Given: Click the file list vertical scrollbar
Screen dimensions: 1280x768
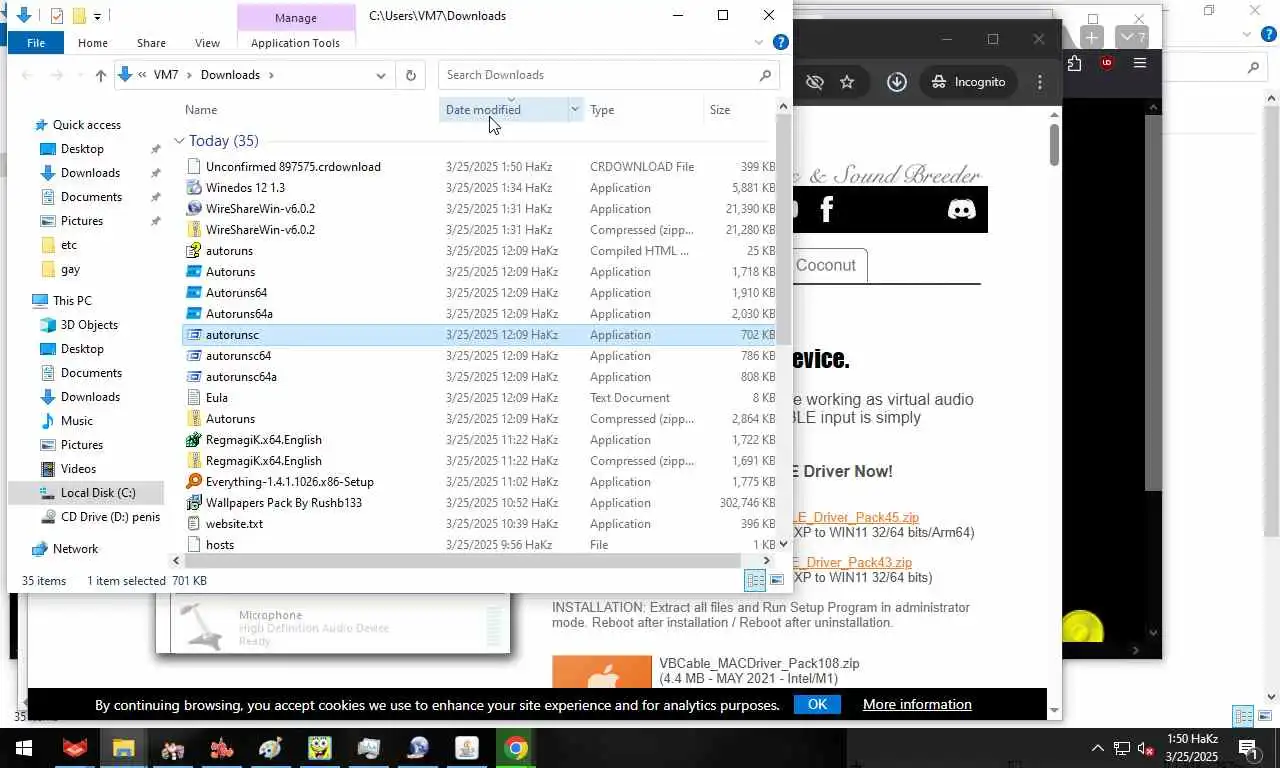Looking at the screenshot, I should 783,230.
